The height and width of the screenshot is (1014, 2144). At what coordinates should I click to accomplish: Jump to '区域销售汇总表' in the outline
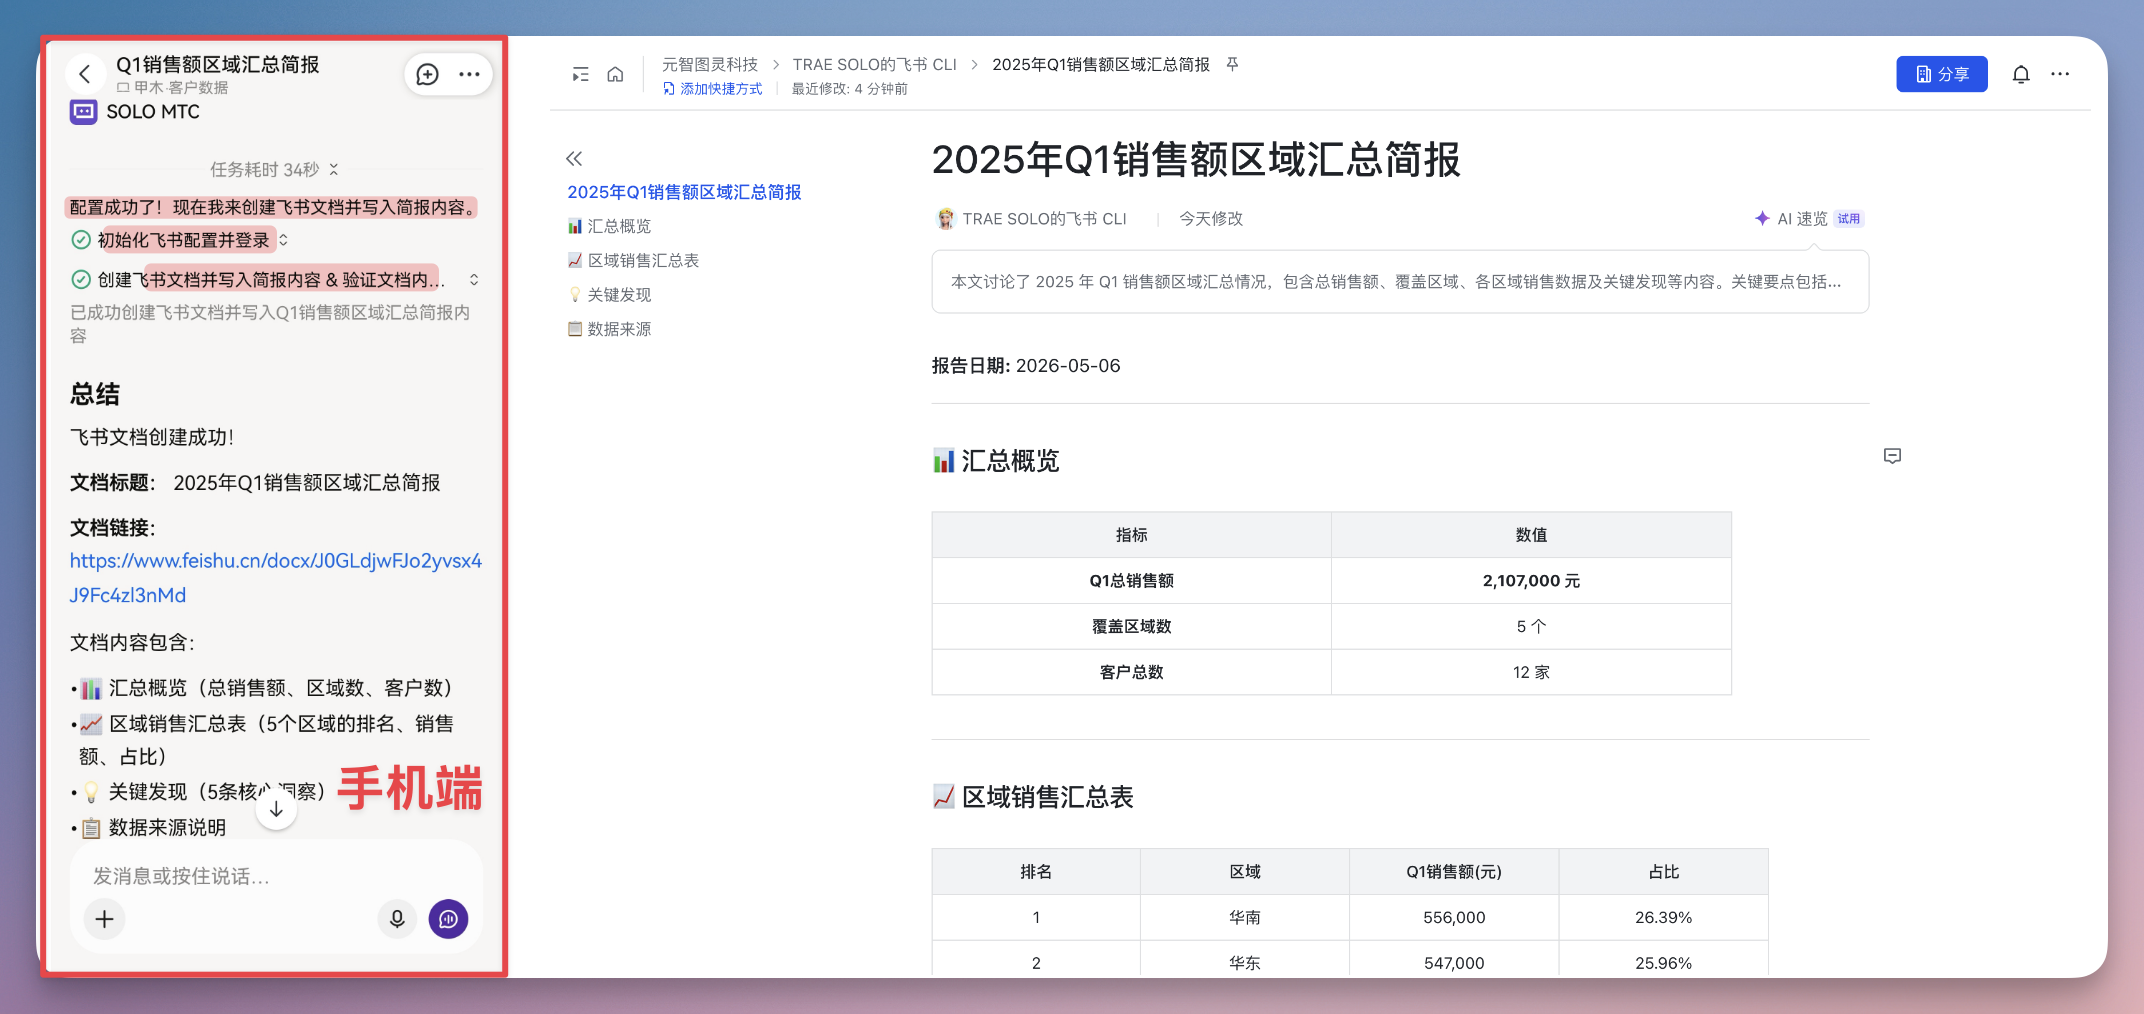633,260
